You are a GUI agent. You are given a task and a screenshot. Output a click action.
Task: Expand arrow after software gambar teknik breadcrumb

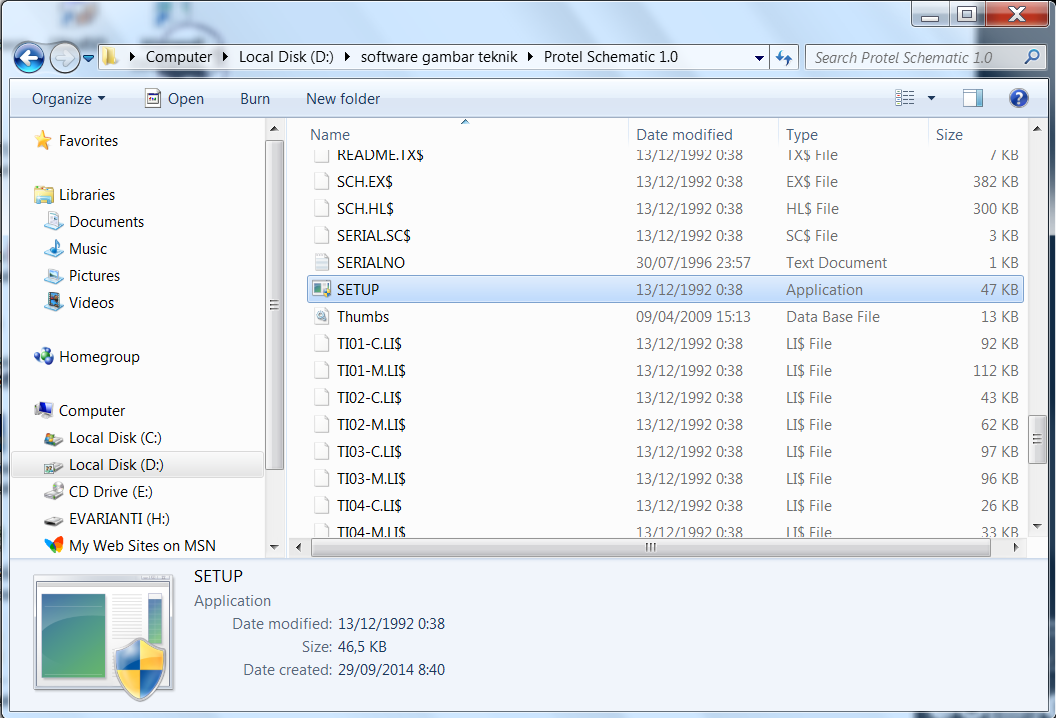pos(530,57)
